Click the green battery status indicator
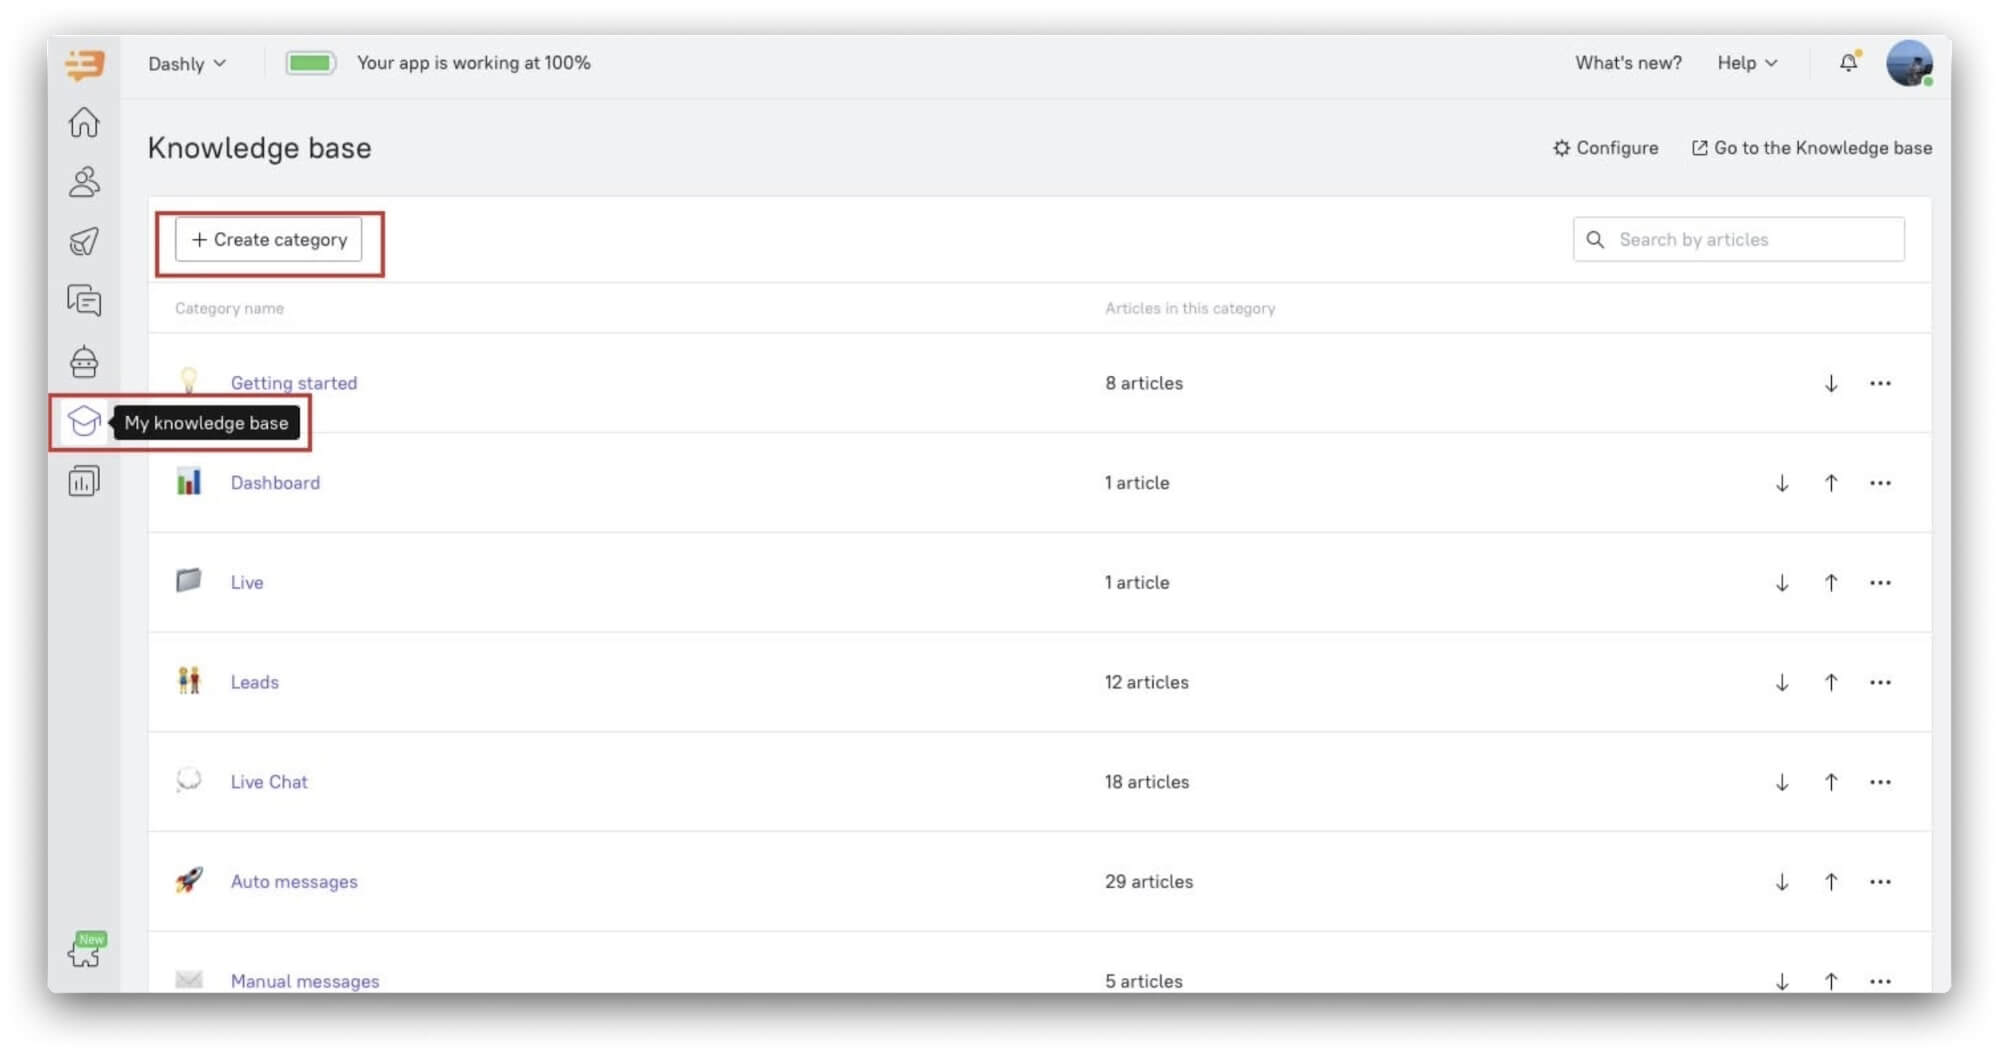1999x1054 pixels. tap(310, 63)
